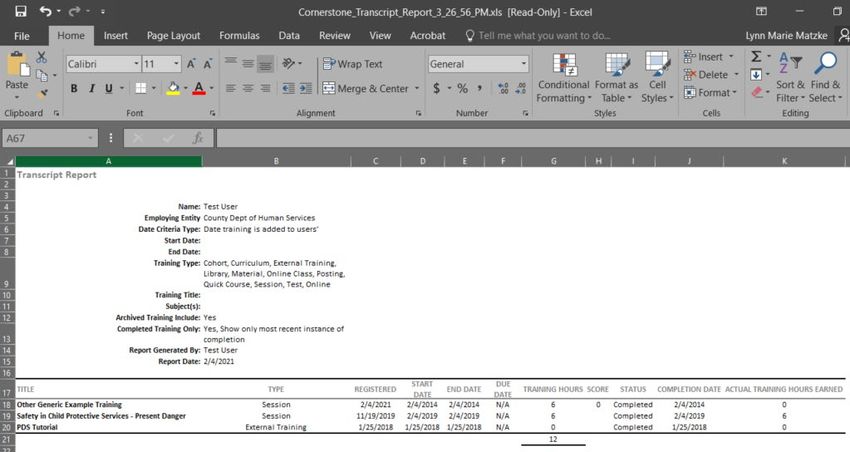Set bottom vertical alignment
850x452 pixels.
pyautogui.click(x=265, y=64)
